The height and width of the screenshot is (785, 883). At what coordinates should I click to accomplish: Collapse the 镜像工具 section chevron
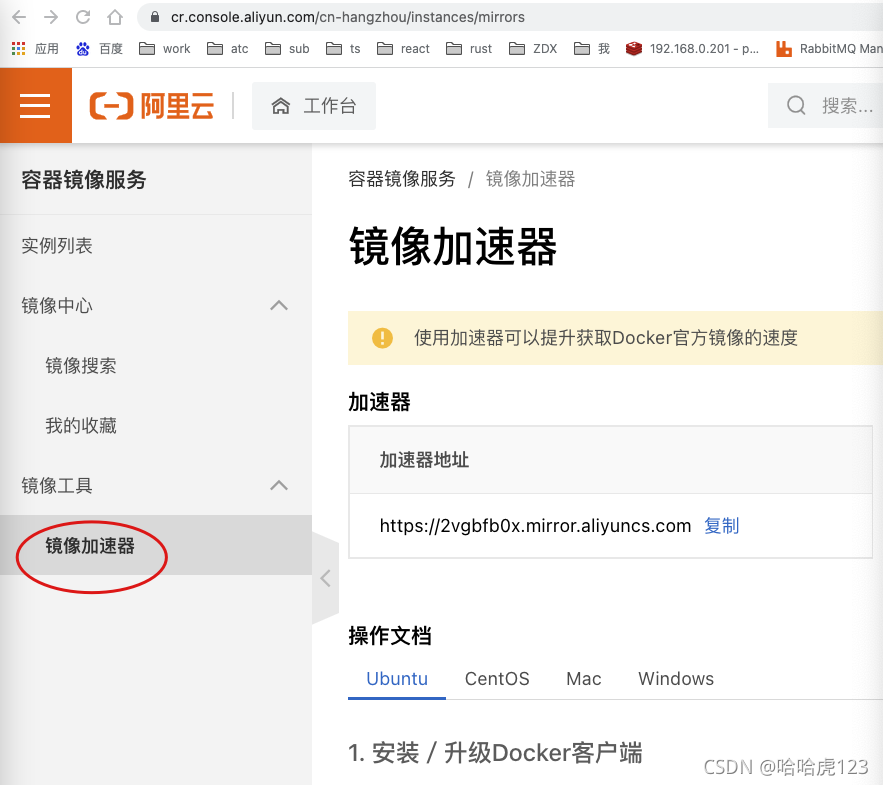coord(279,485)
